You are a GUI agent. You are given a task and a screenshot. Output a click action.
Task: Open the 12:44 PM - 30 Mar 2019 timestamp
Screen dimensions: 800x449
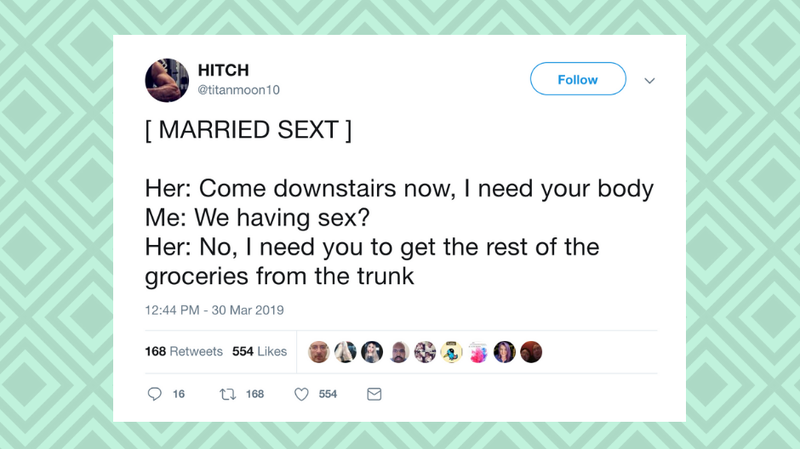[x=214, y=310]
